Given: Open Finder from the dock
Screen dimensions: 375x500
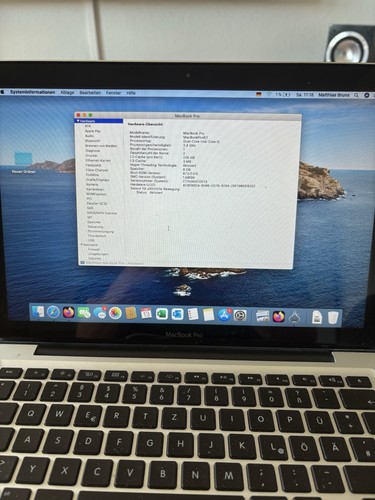Looking at the screenshot, I should tap(38, 312).
